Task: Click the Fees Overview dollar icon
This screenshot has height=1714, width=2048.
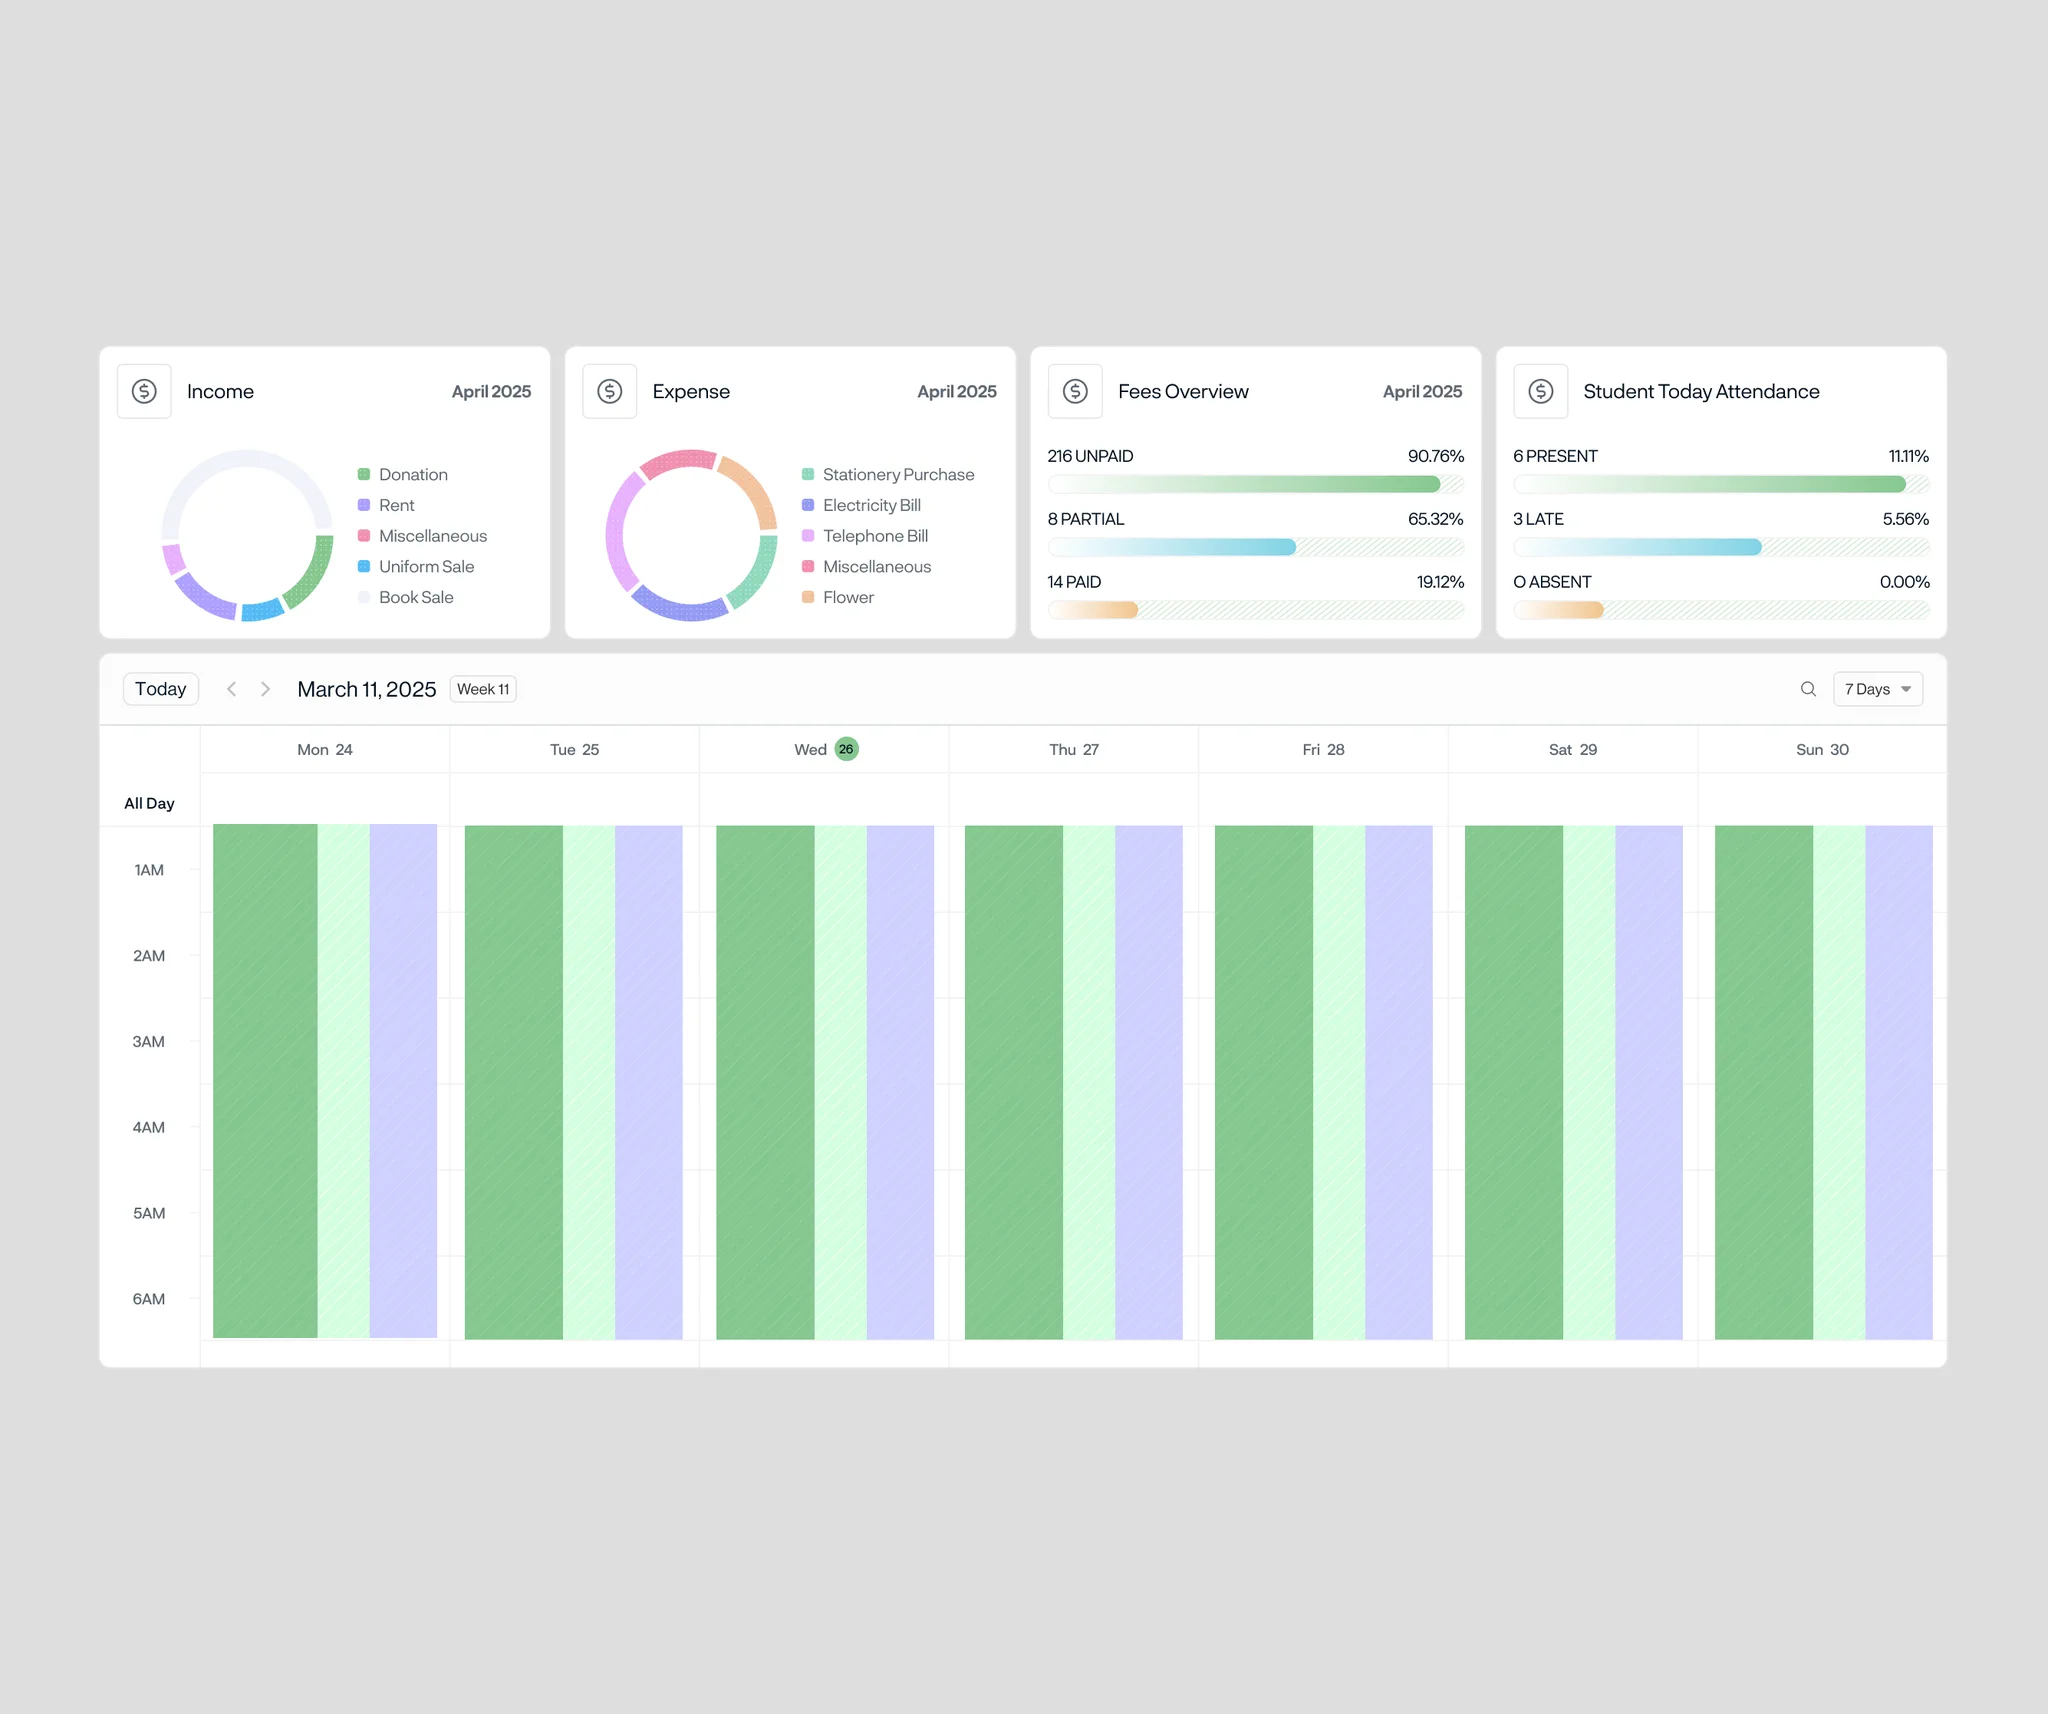Action: 1075,391
